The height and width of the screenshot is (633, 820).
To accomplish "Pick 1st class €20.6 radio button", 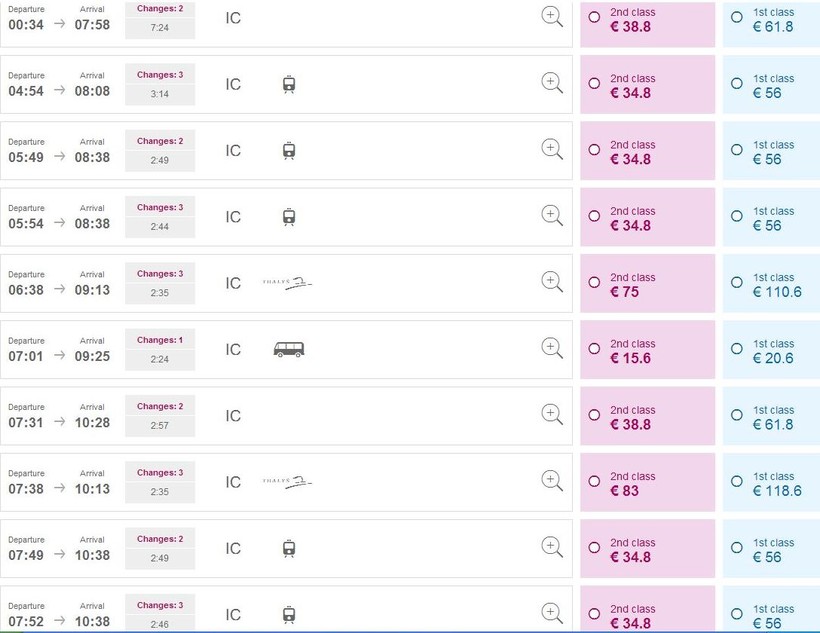I will tap(737, 349).
